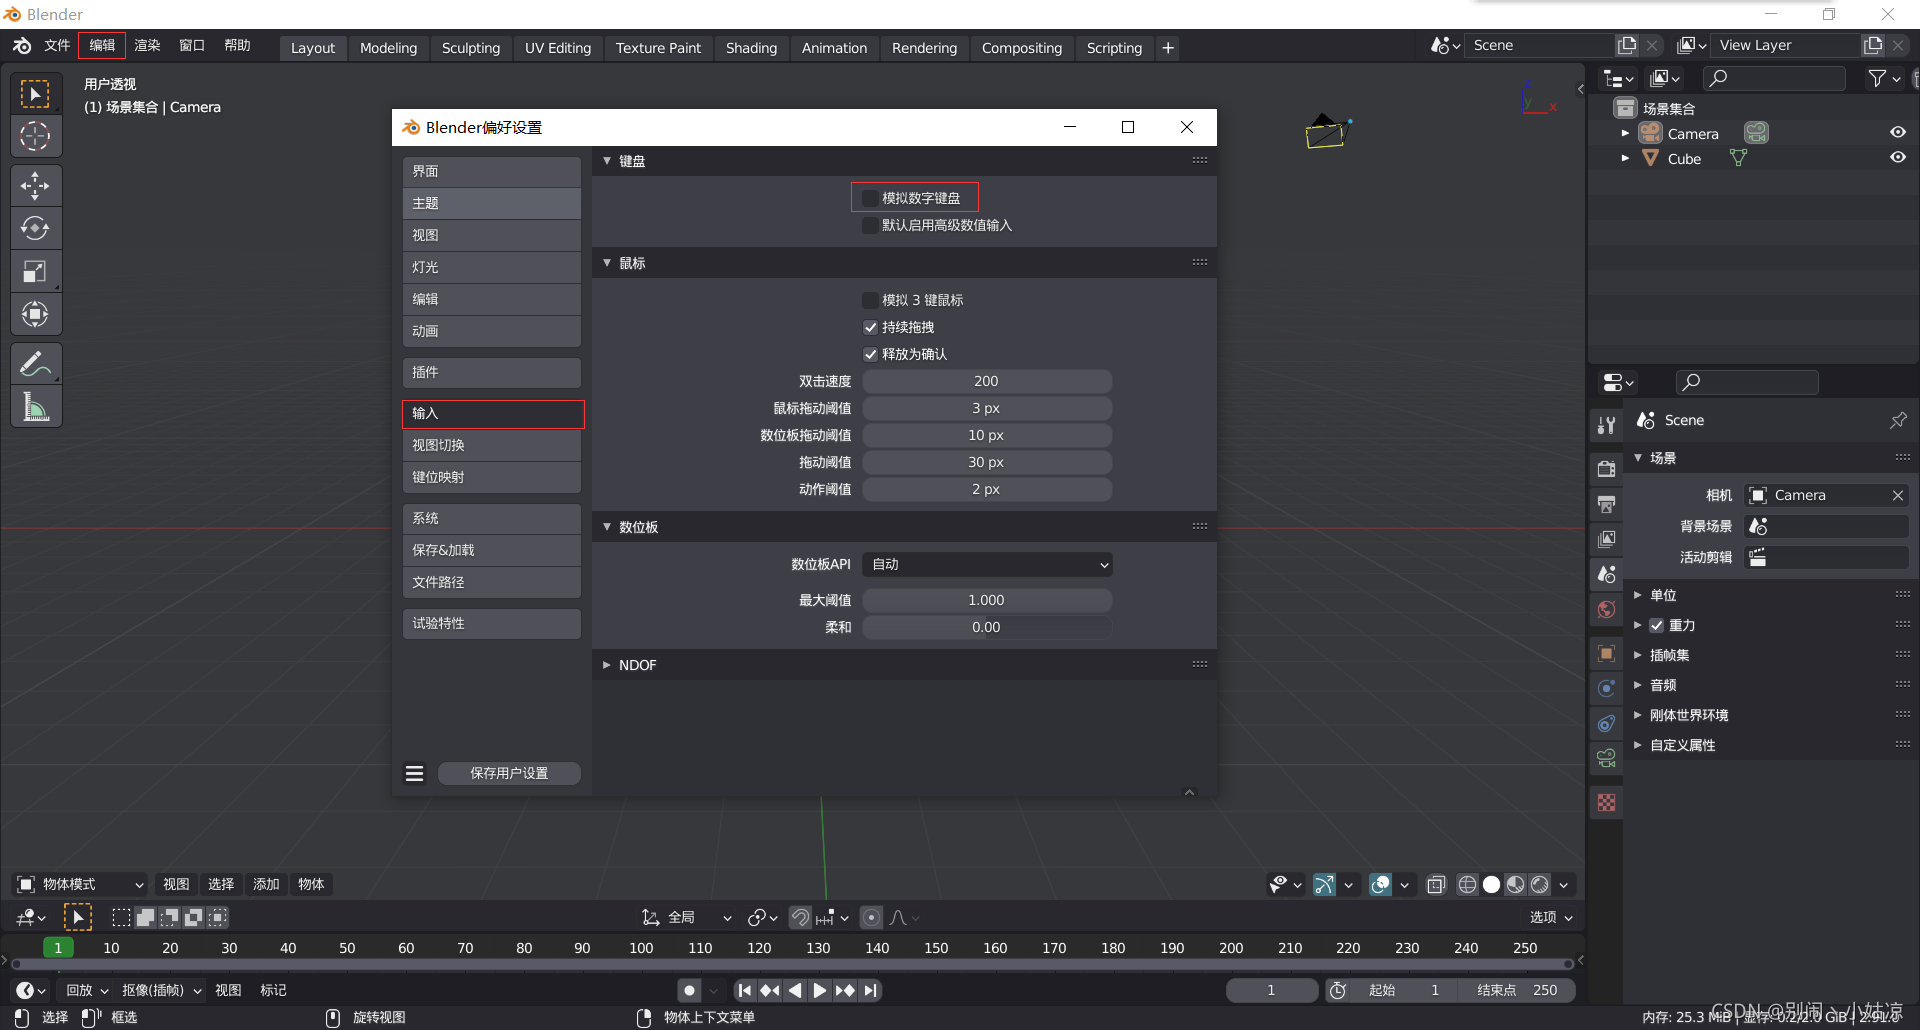This screenshot has height=1030, width=1920.
Task: Collapse the 鼠标 panel
Action: tap(607, 263)
